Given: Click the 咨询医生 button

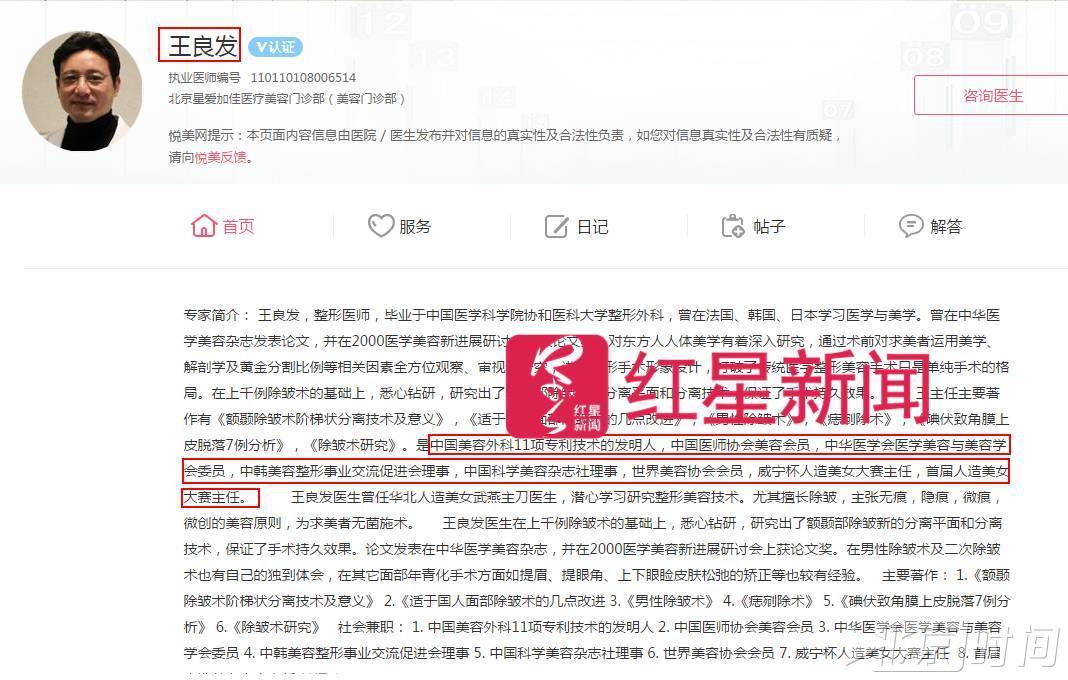Looking at the screenshot, I should tap(992, 95).
